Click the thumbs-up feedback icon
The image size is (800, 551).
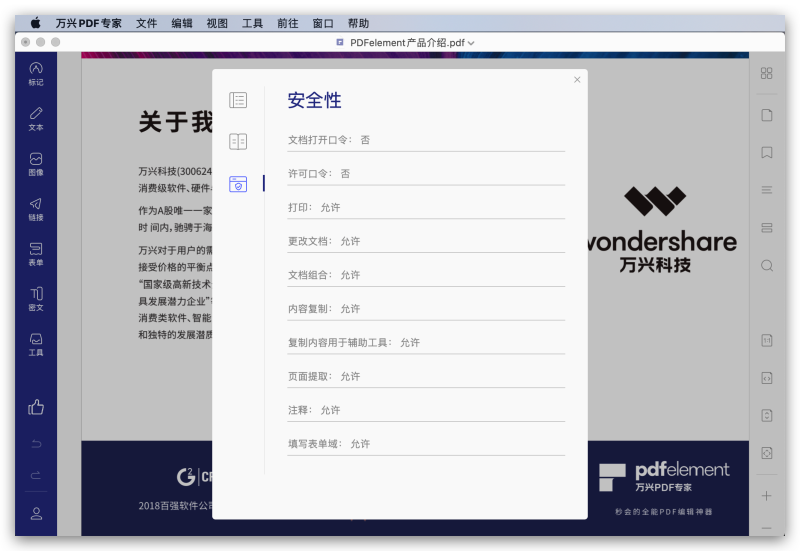pos(36,407)
